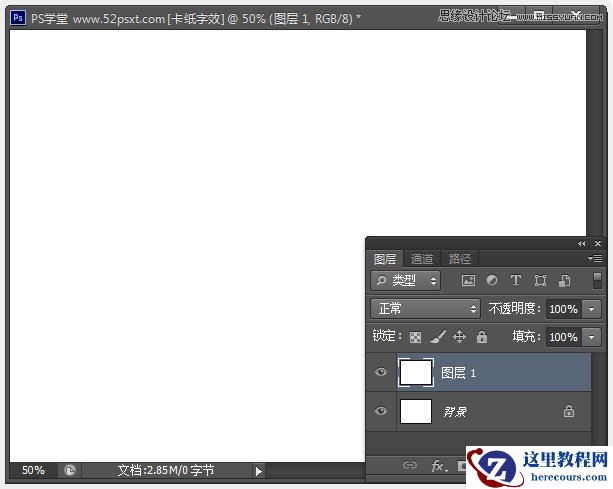Filter layers by smart object icon
613x489 pixels.
pos(565,281)
